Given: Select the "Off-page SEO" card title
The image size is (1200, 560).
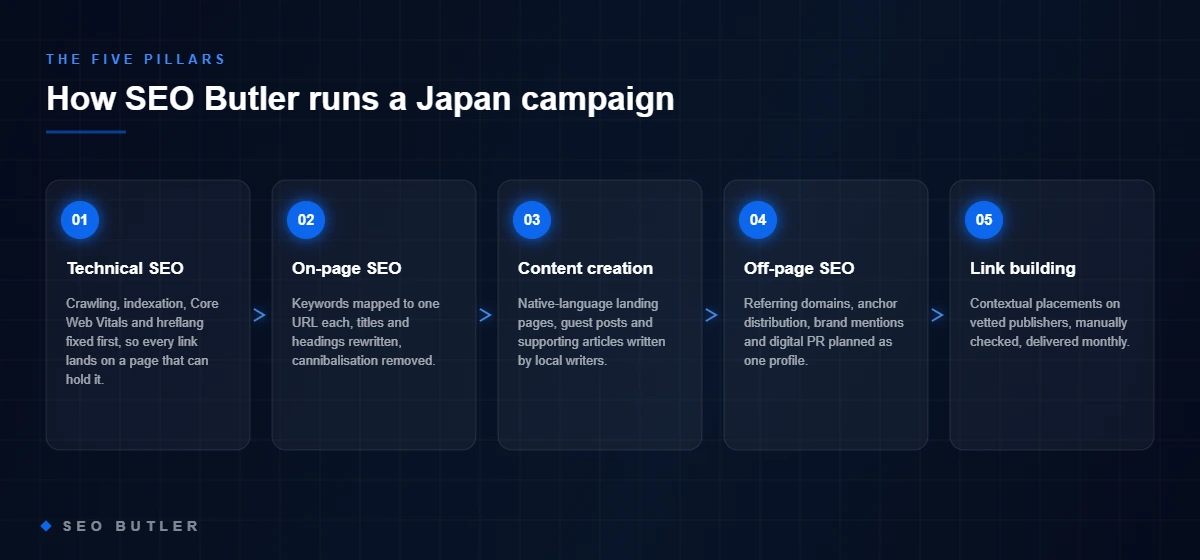Looking at the screenshot, I should click(x=799, y=268).
